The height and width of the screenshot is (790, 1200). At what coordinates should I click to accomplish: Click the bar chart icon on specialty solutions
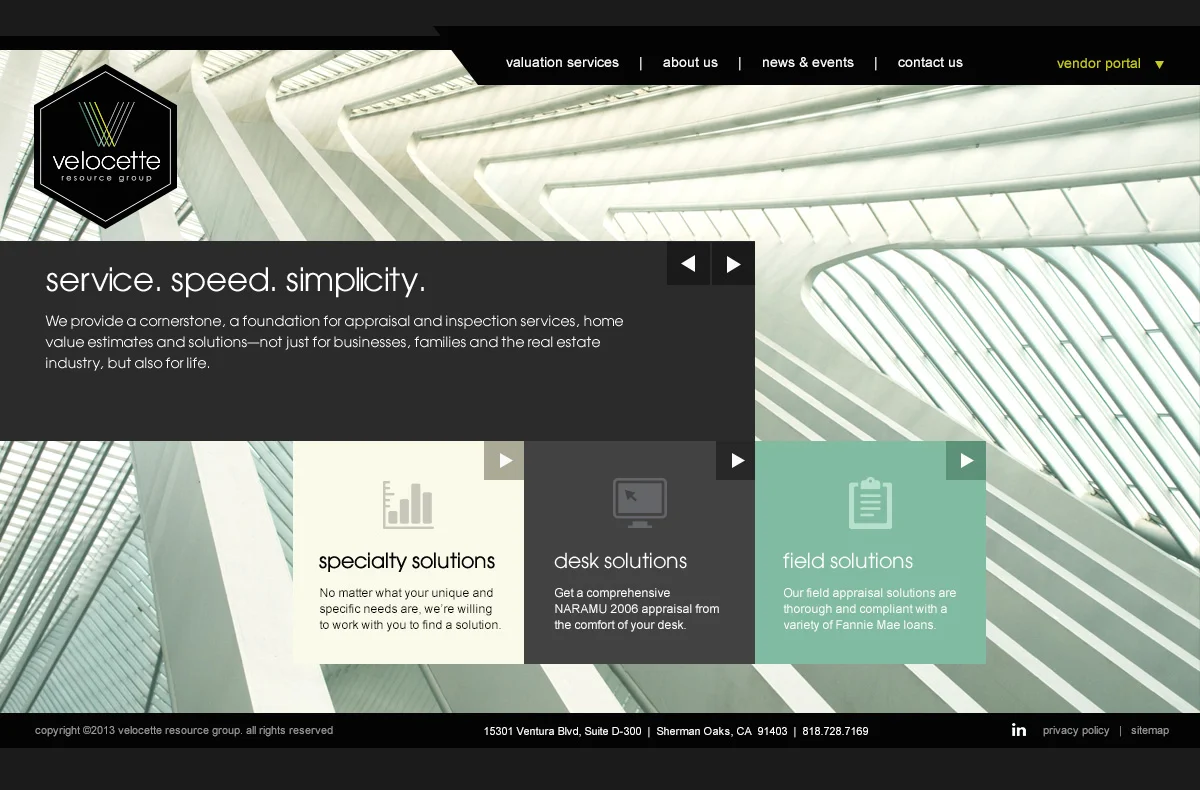(x=407, y=502)
